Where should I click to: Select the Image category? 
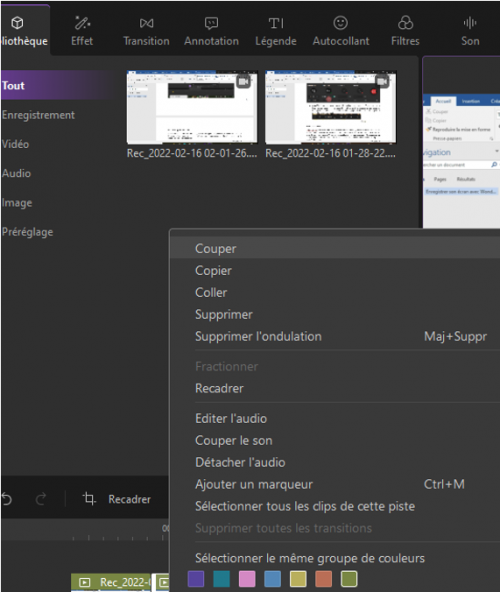17,203
